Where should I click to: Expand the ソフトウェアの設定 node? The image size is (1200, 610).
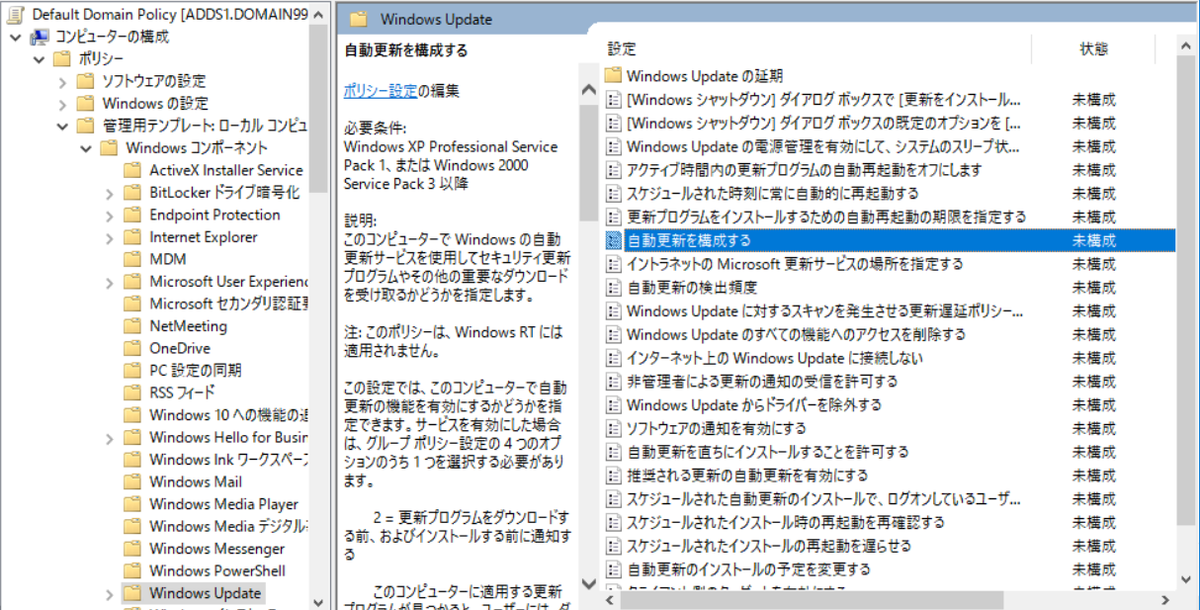(62, 81)
